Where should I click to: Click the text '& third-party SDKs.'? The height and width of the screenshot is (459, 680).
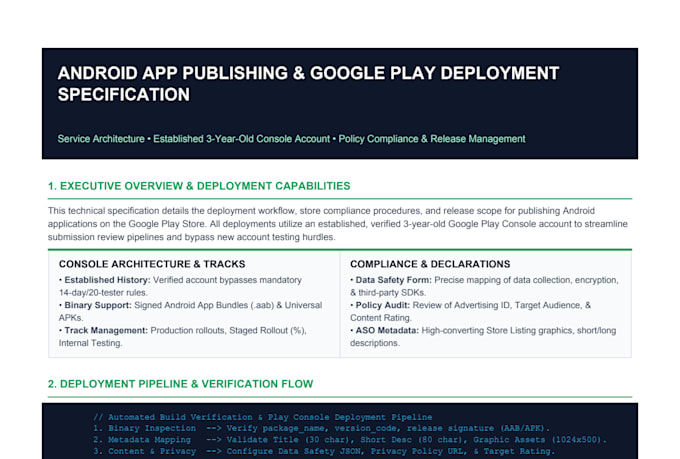pyautogui.click(x=388, y=292)
